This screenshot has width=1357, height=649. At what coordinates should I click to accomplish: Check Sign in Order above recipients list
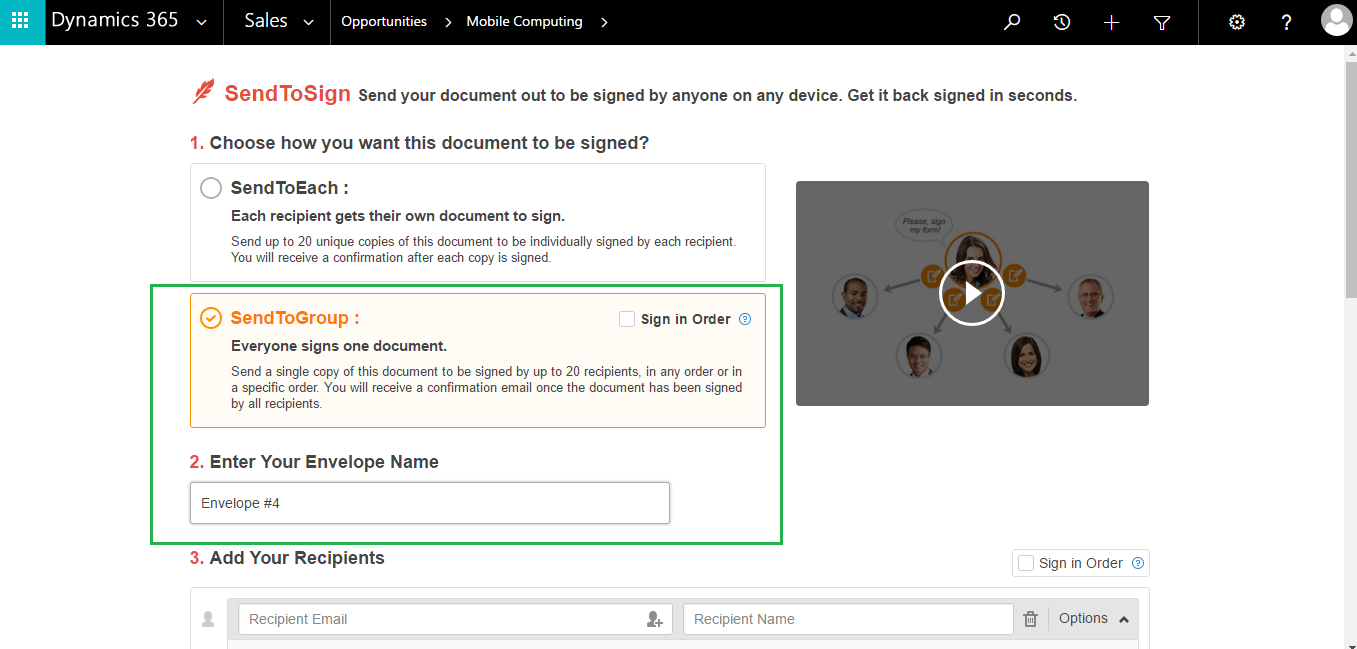(1025, 563)
